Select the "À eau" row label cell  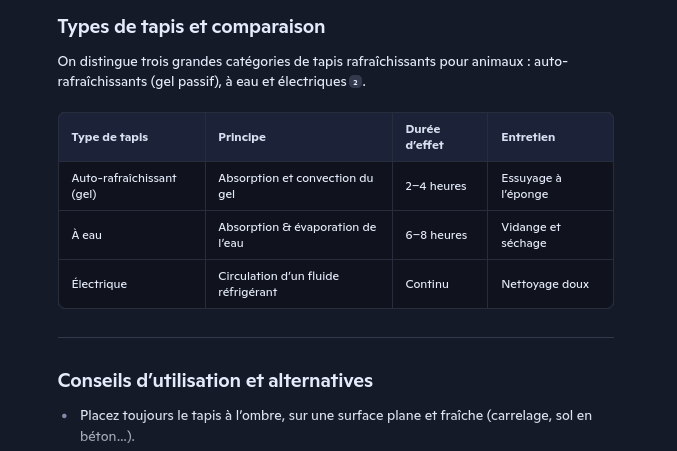(87, 235)
